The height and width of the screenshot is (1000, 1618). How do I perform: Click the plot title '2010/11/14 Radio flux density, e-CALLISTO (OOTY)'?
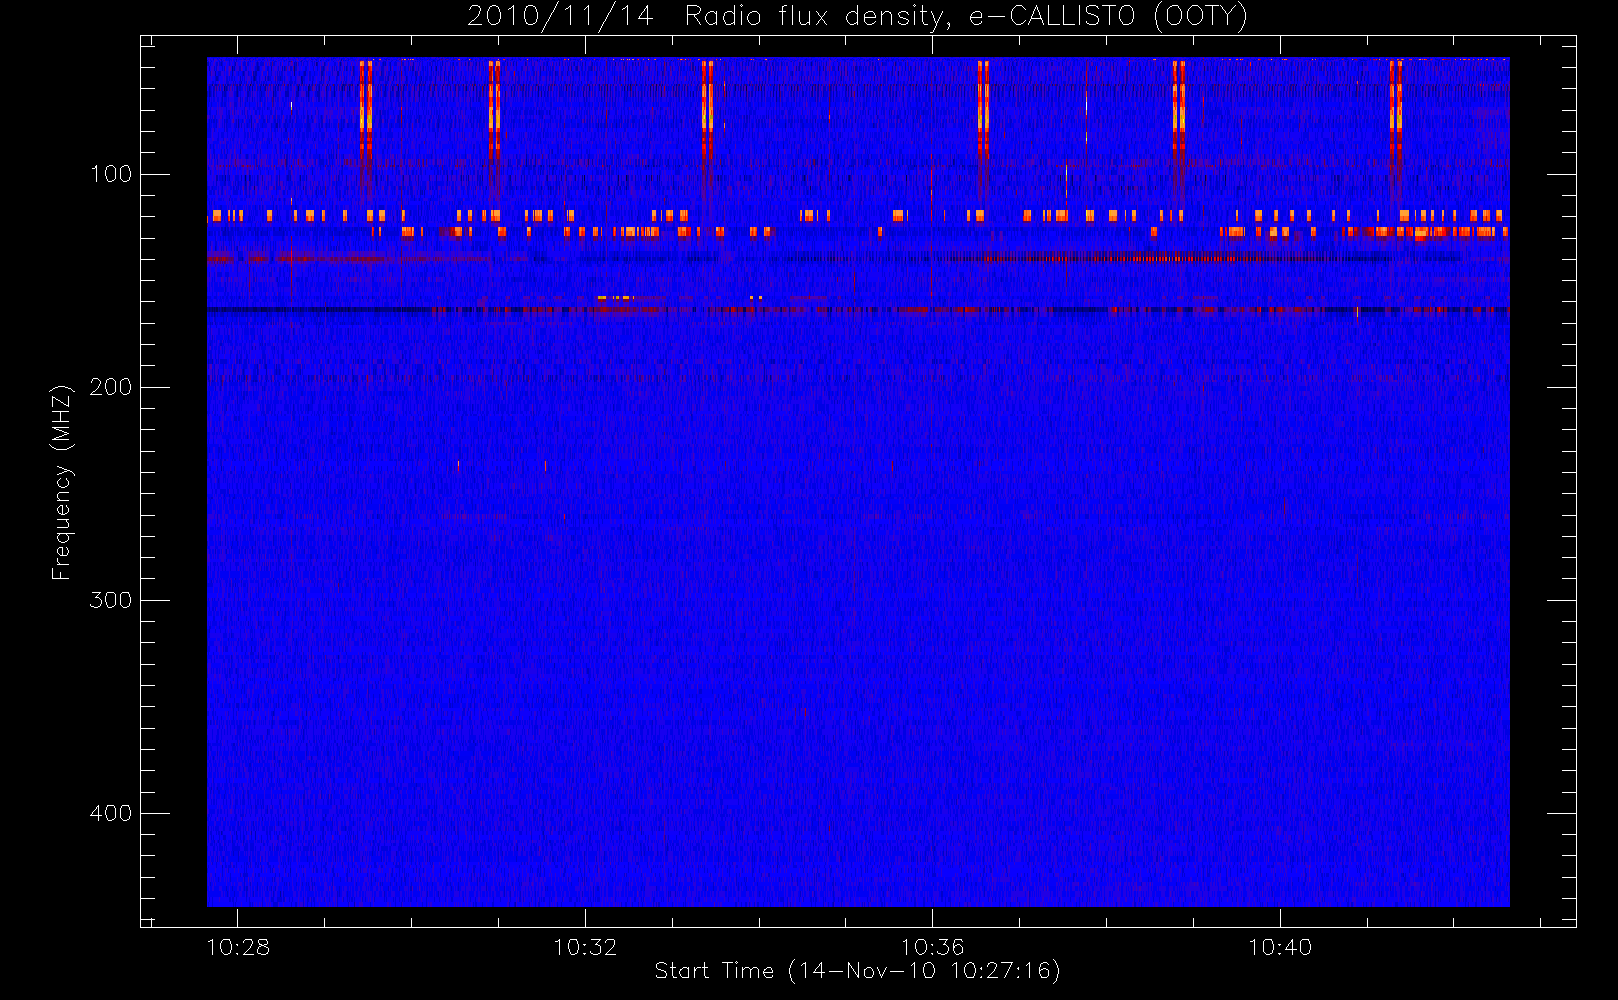click(x=857, y=17)
